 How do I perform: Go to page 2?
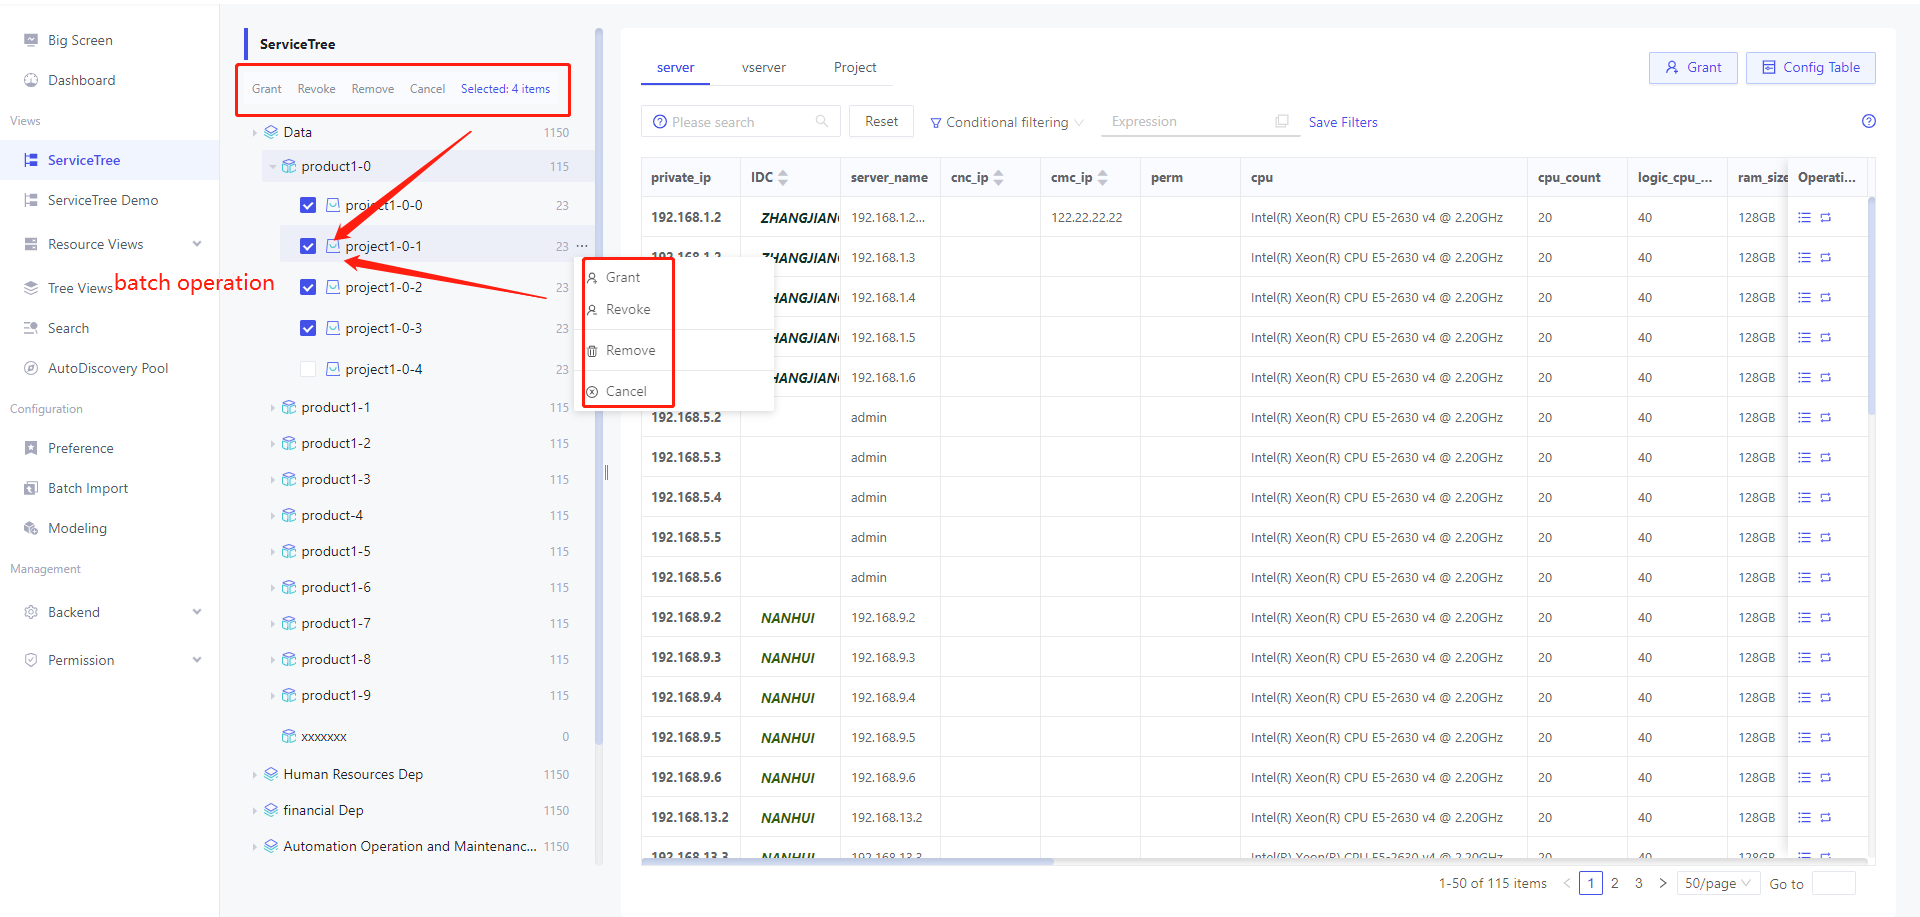click(x=1615, y=883)
